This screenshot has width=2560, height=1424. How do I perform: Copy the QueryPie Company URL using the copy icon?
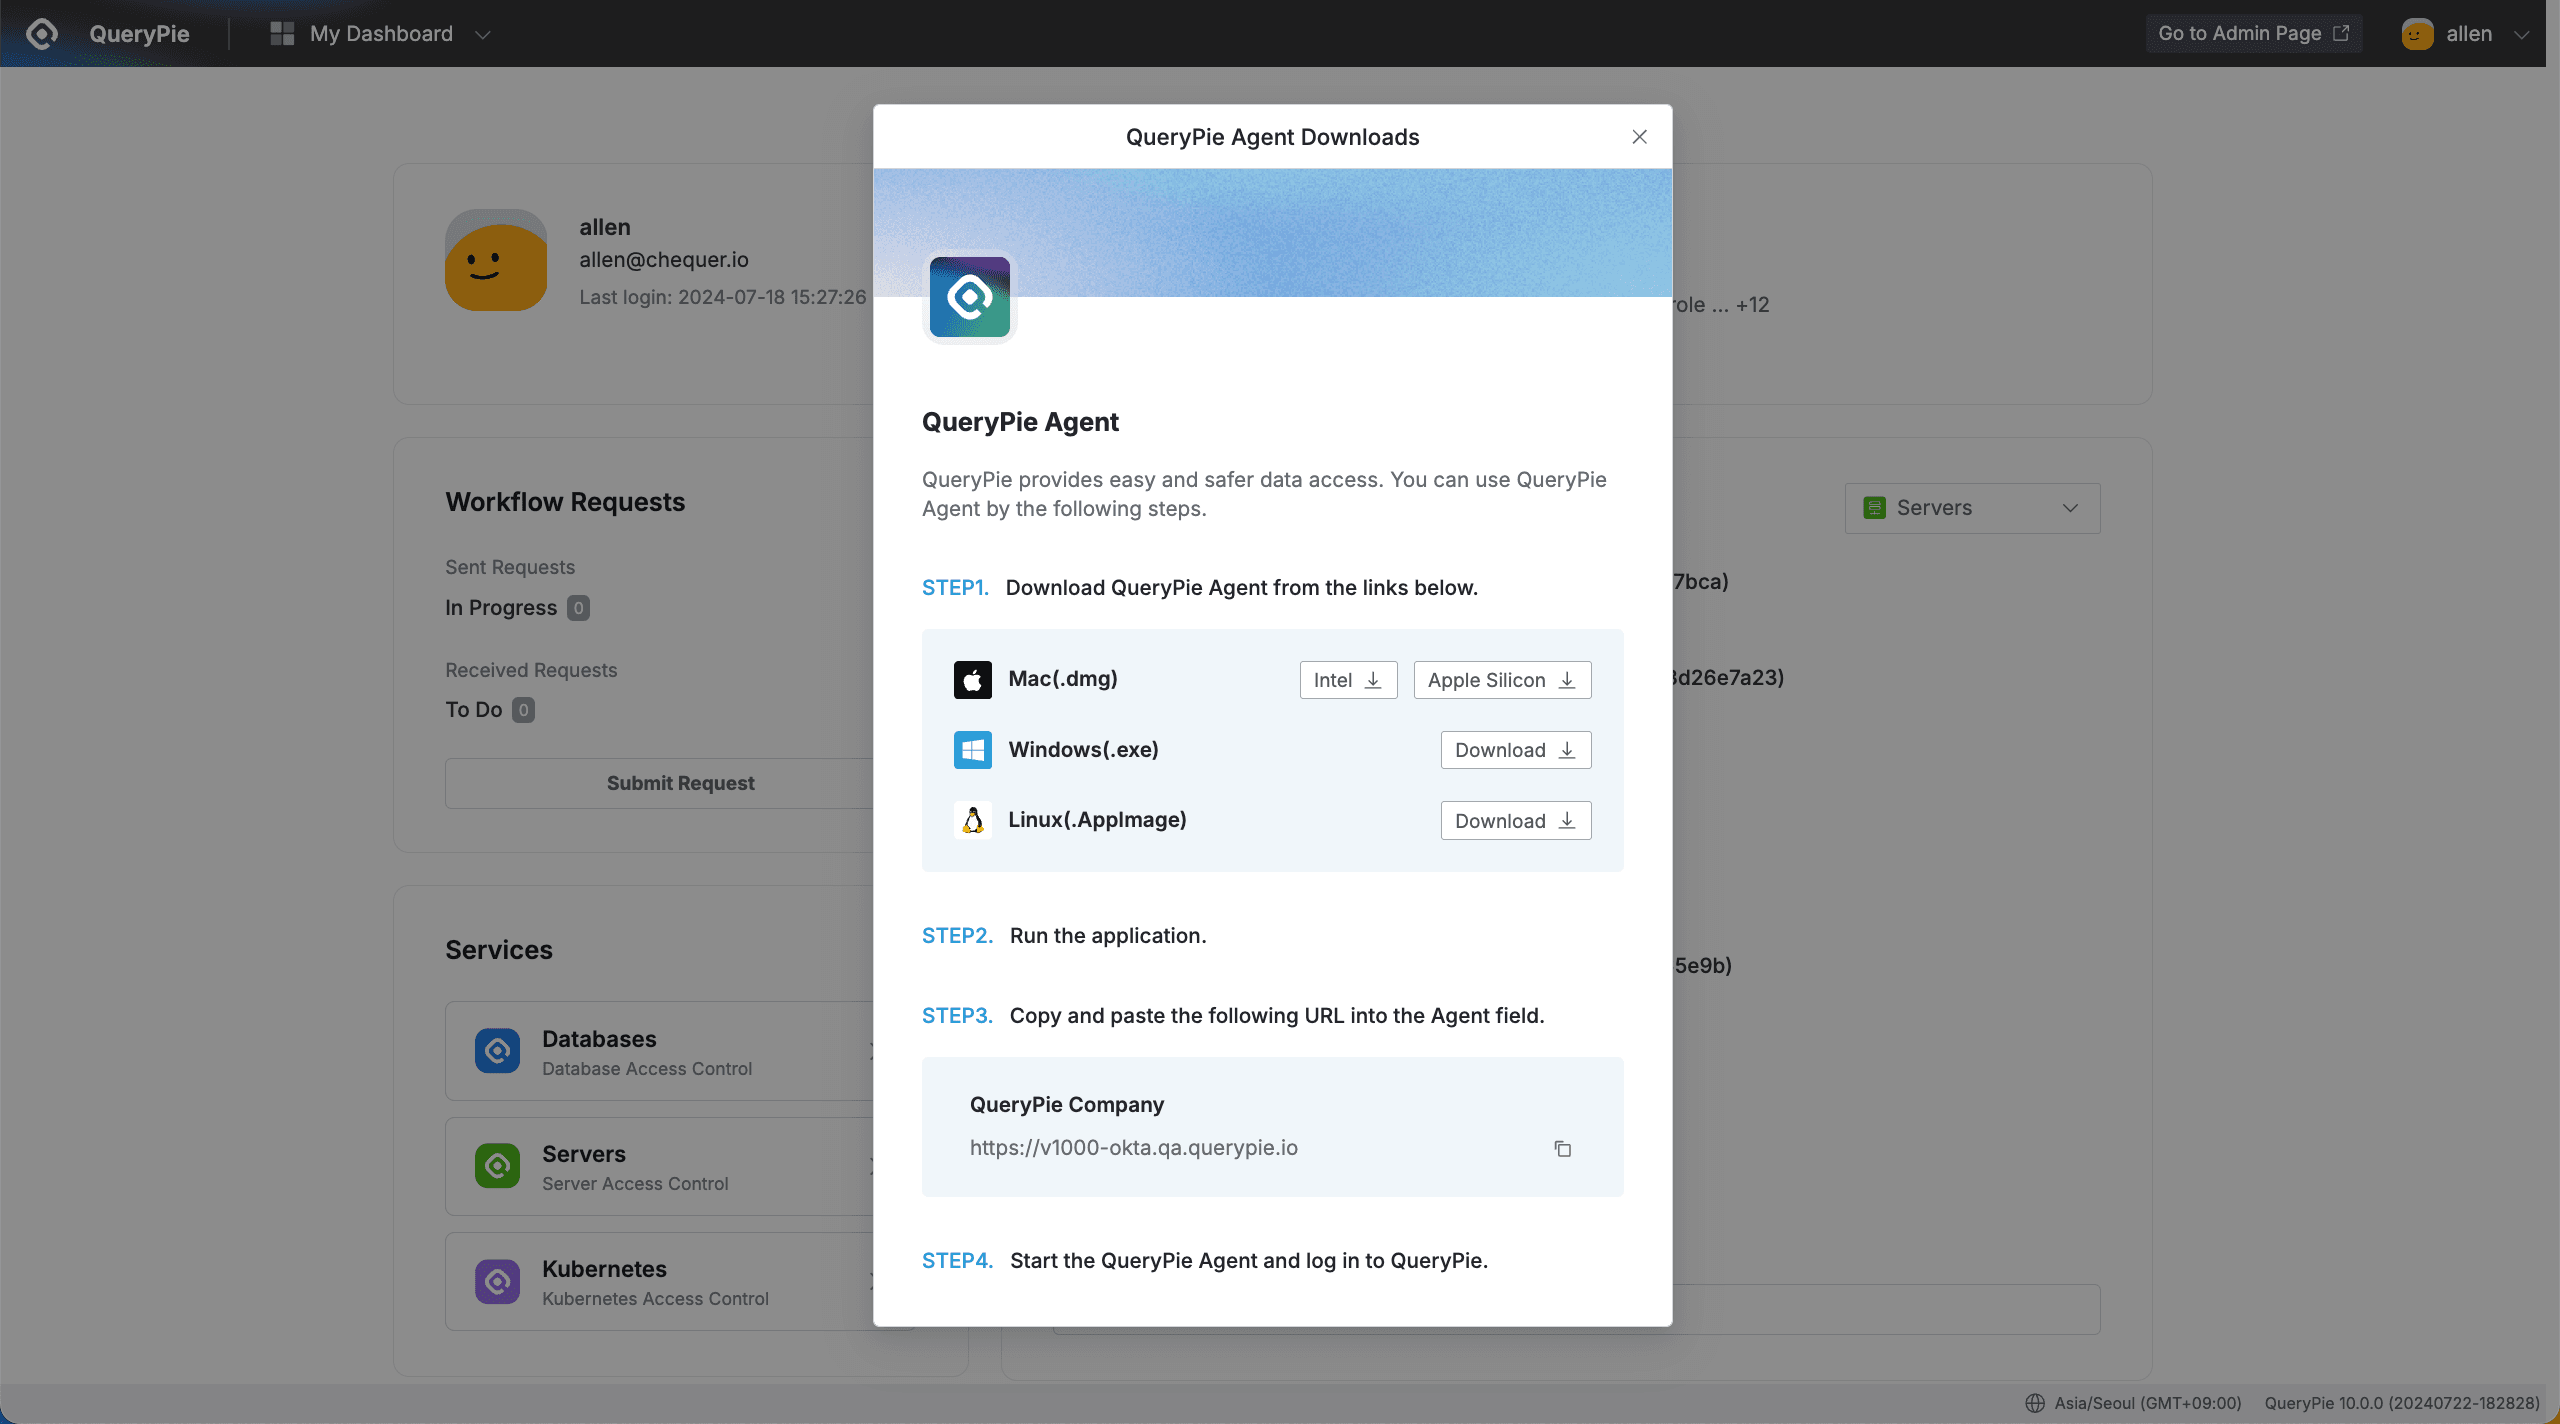[x=1562, y=1148]
